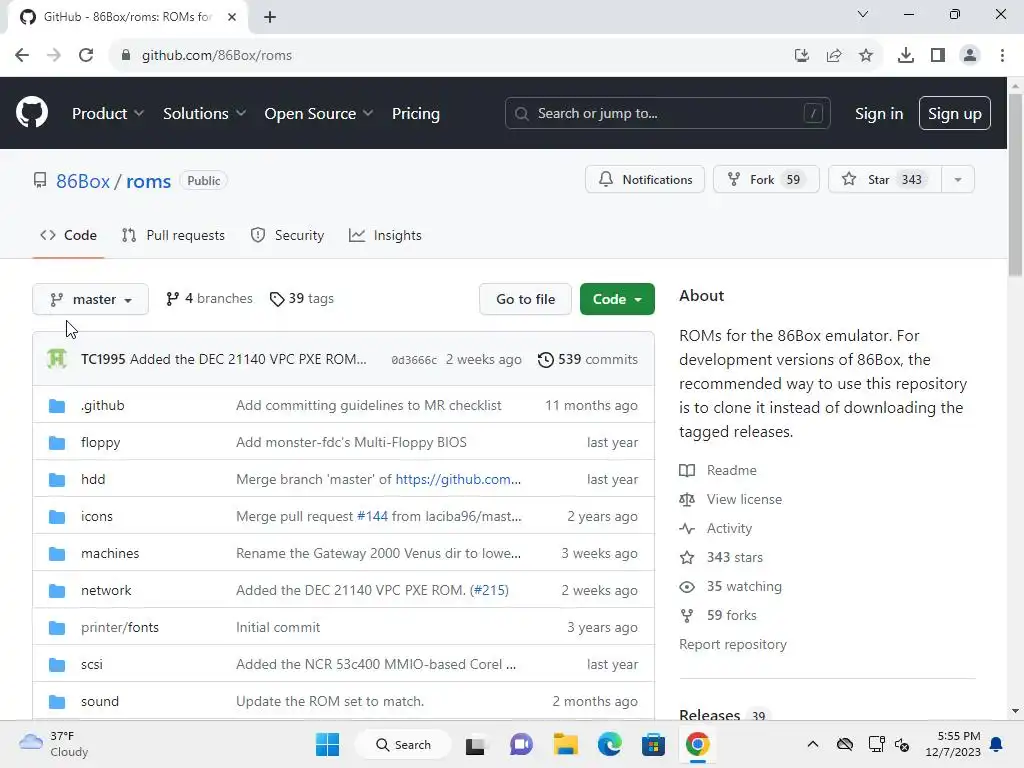Switch to the Insights tab
Screen dimensions: 1024x768
pyautogui.click(x=385, y=235)
